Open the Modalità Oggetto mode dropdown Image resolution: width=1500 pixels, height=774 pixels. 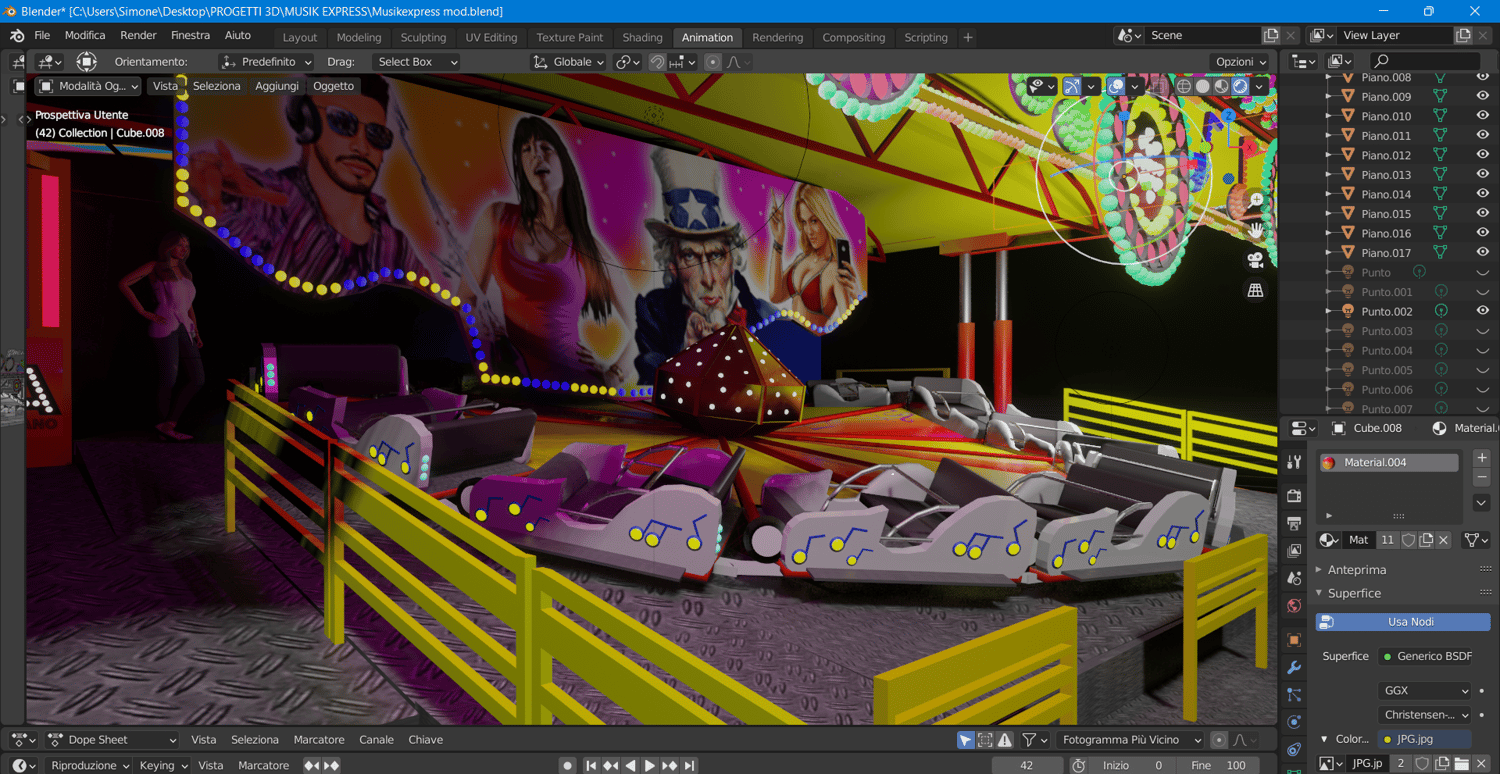88,86
